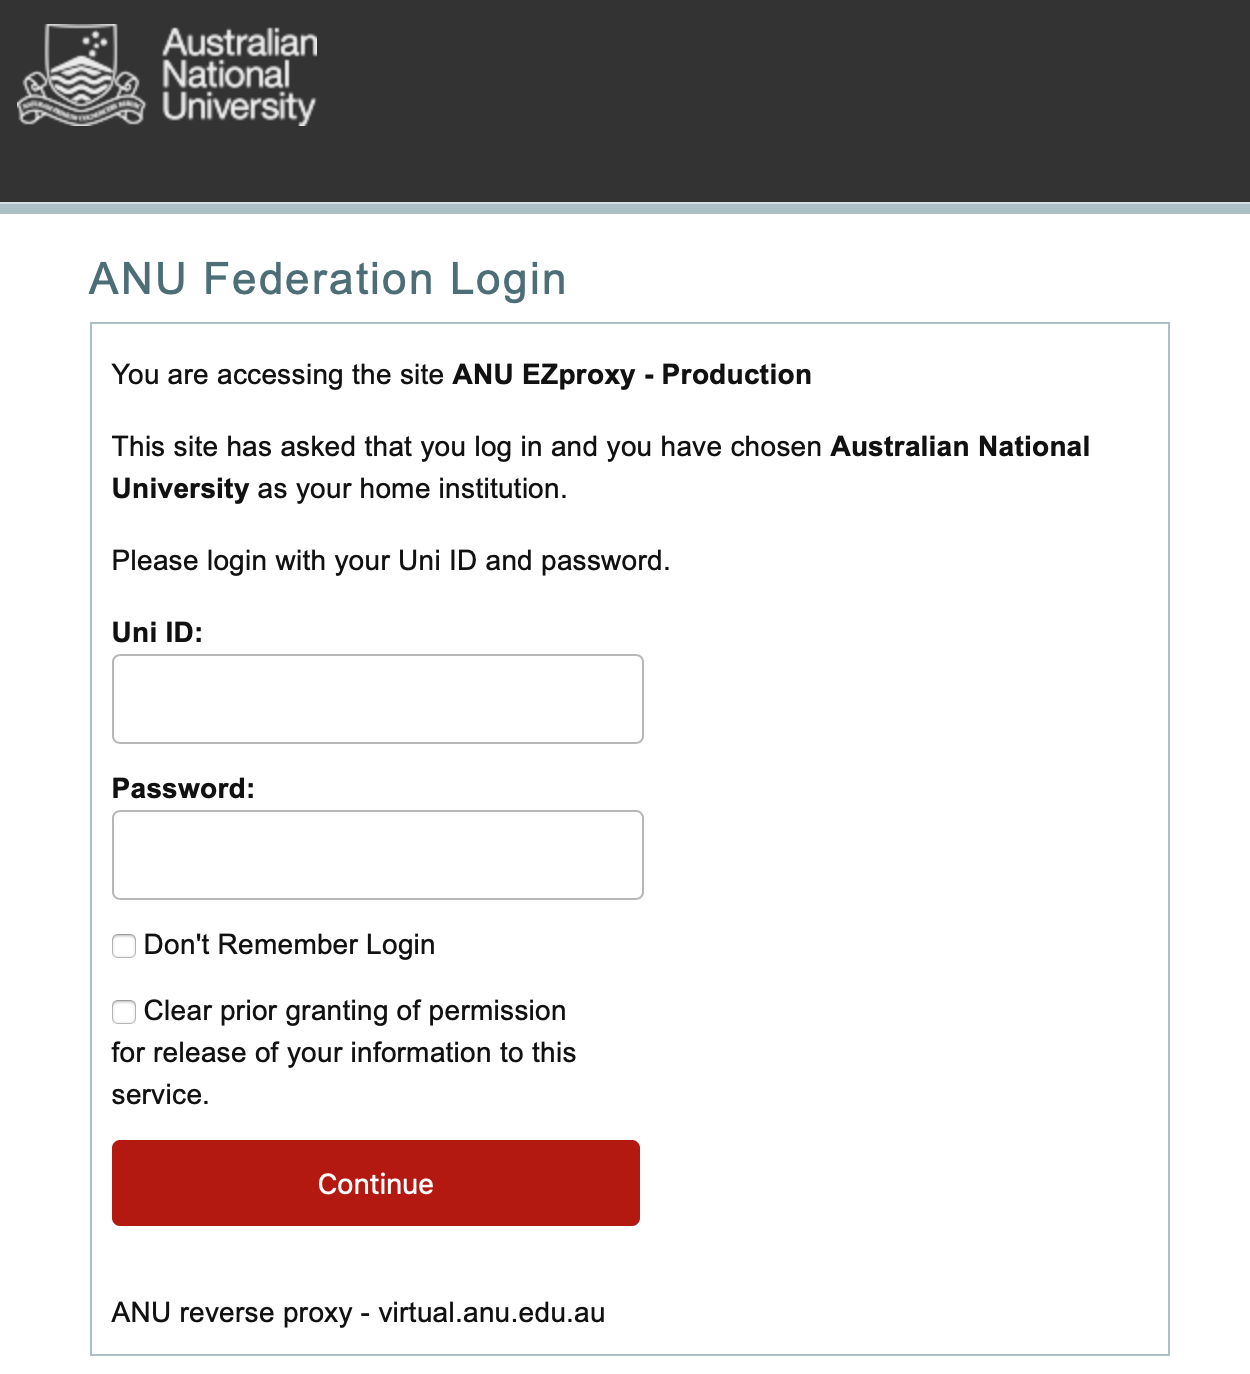Click the ANU Federation Login heading

[x=328, y=279]
